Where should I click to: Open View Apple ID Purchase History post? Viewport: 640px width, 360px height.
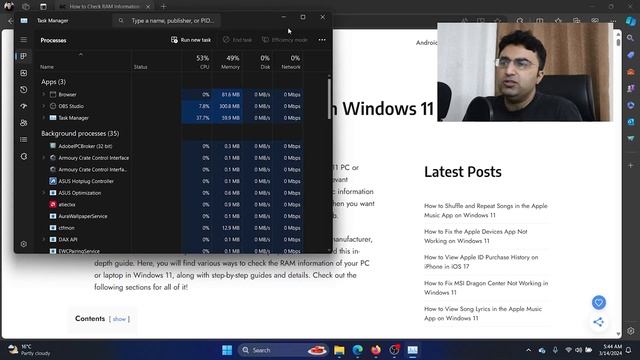(x=481, y=262)
